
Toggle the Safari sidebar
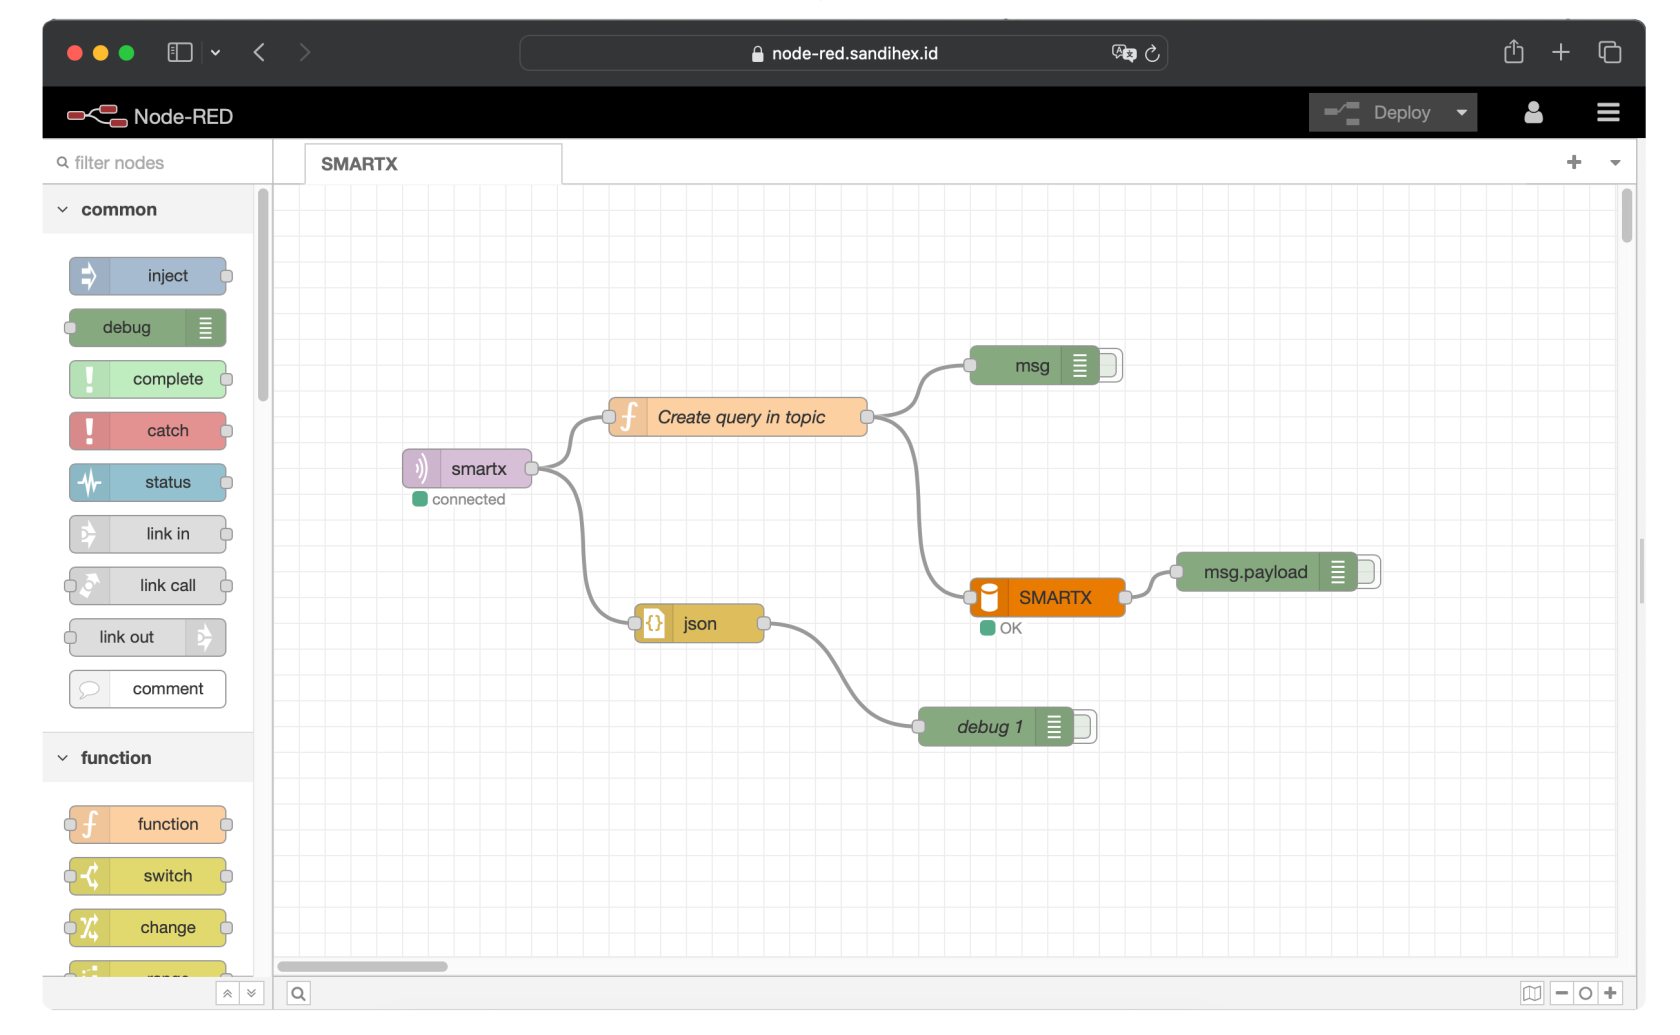click(x=180, y=52)
